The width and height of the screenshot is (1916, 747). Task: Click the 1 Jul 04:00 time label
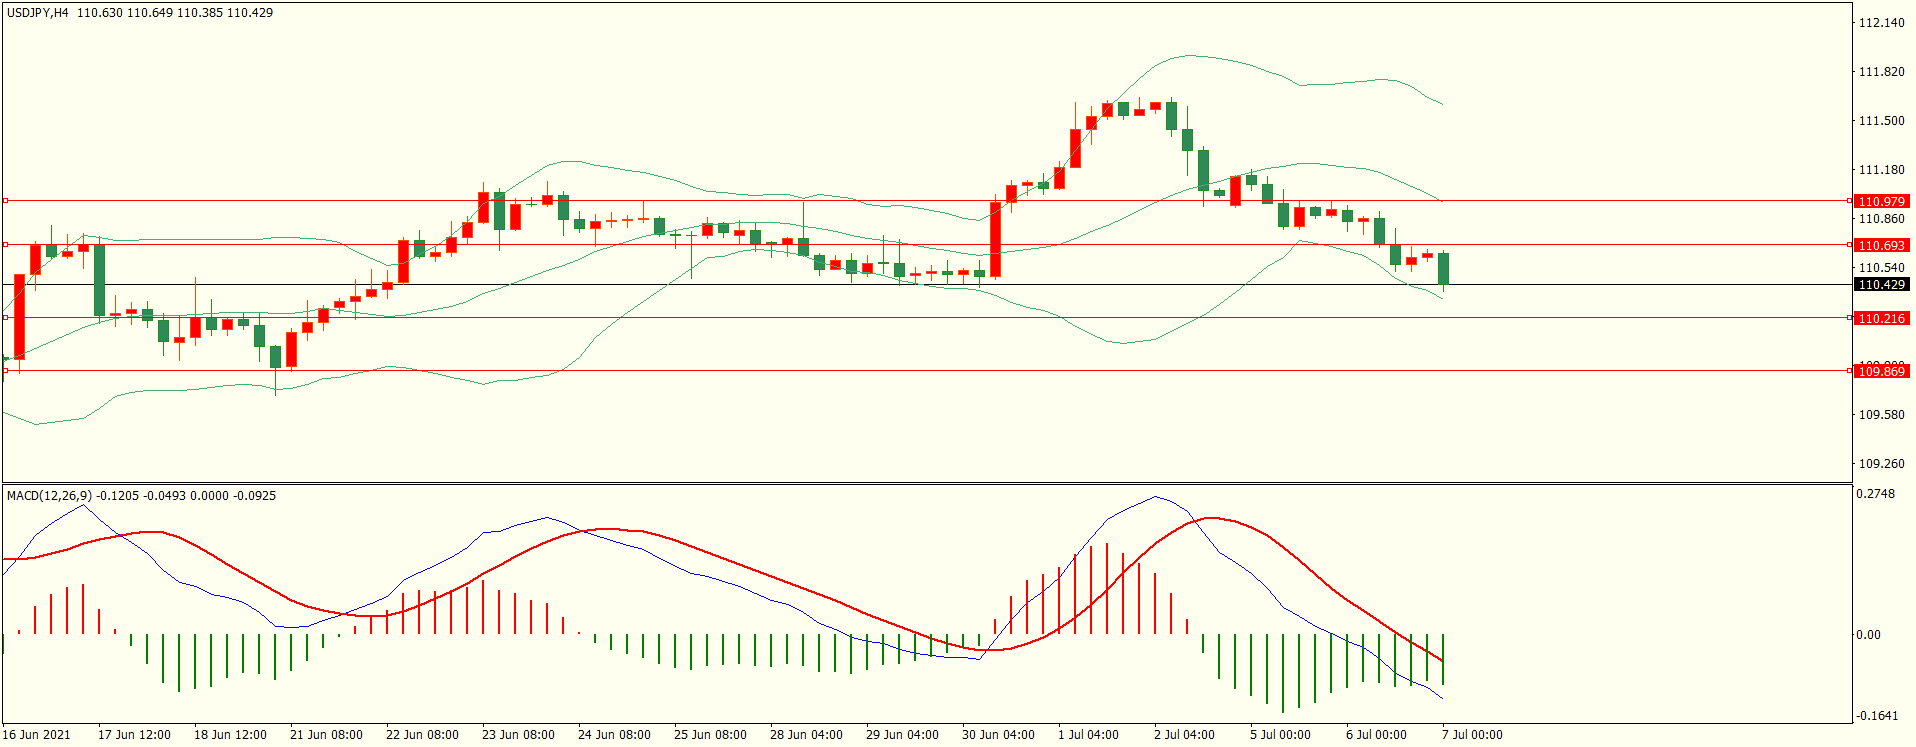coord(1088,735)
